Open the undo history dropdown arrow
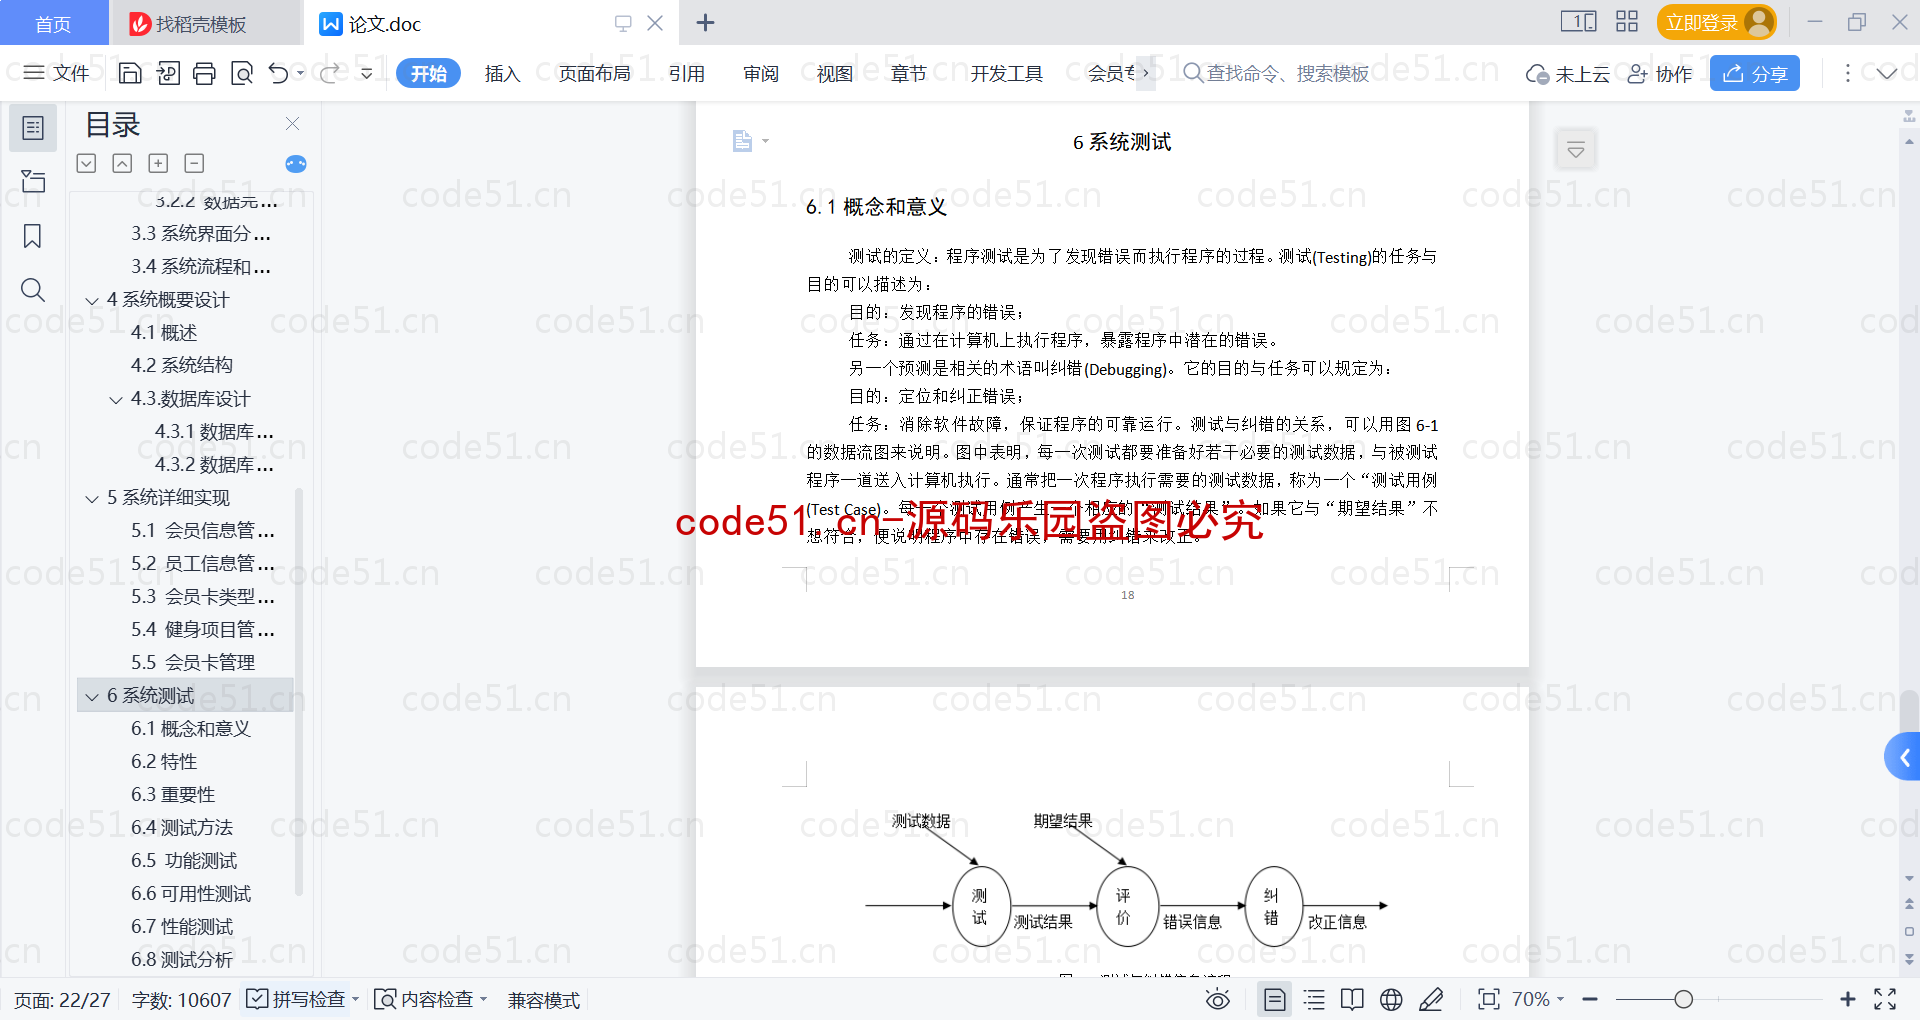The image size is (1920, 1020). point(301,73)
